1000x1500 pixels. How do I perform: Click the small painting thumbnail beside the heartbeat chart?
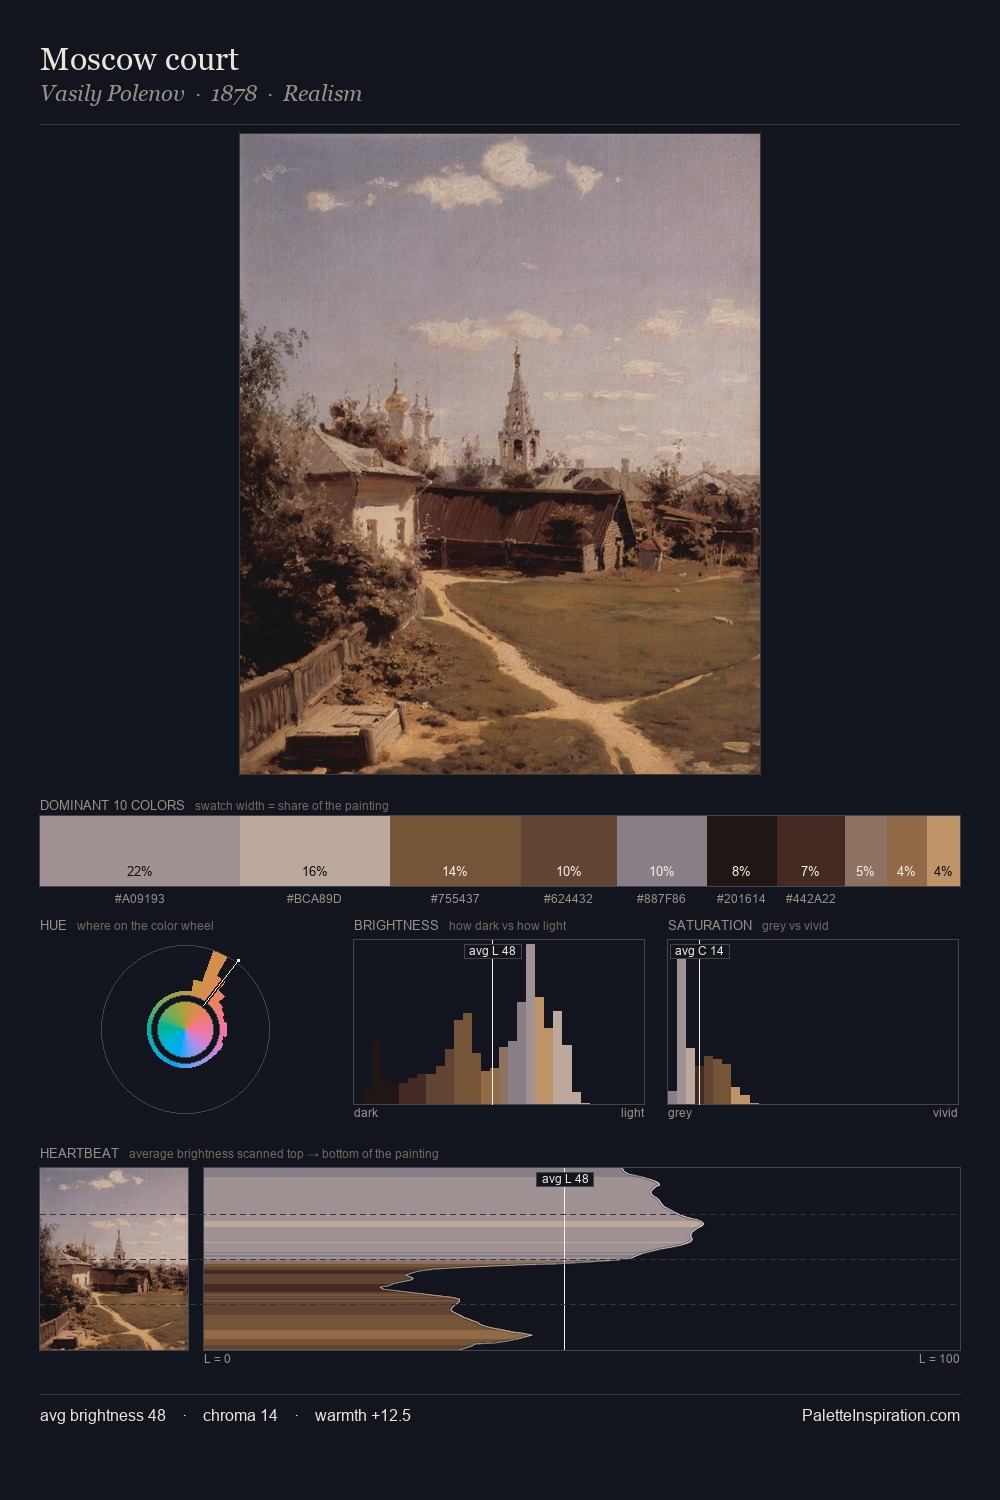pyautogui.click(x=114, y=1259)
